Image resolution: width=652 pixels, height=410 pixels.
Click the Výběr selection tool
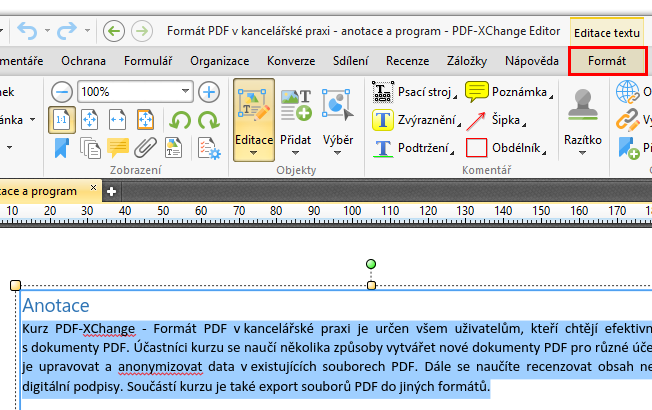point(338,114)
